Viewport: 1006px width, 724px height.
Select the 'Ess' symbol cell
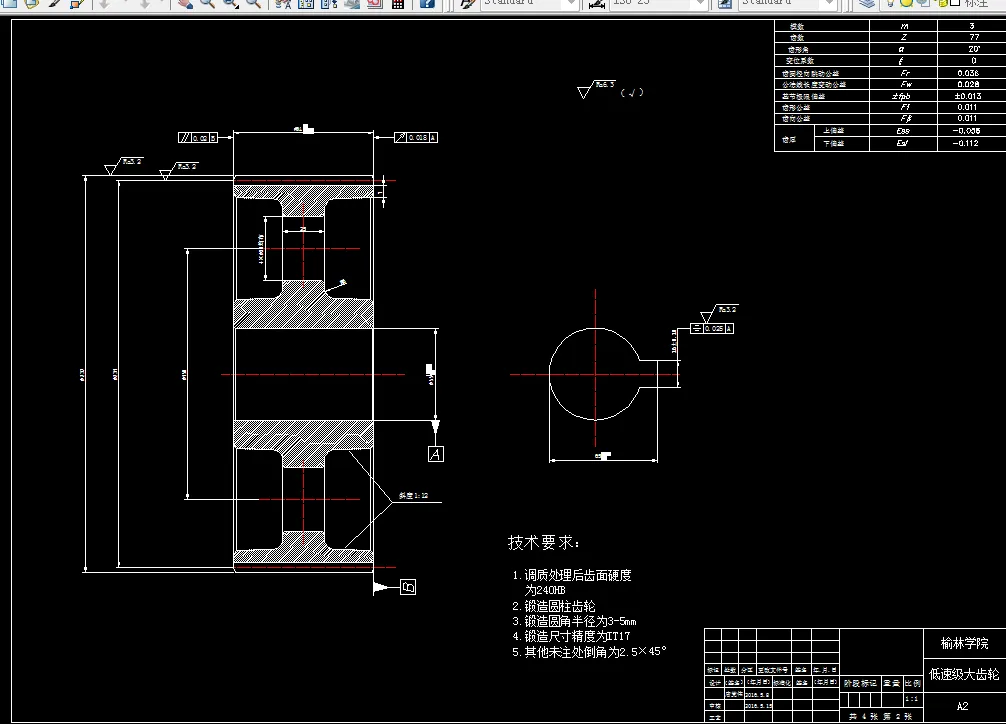(903, 130)
